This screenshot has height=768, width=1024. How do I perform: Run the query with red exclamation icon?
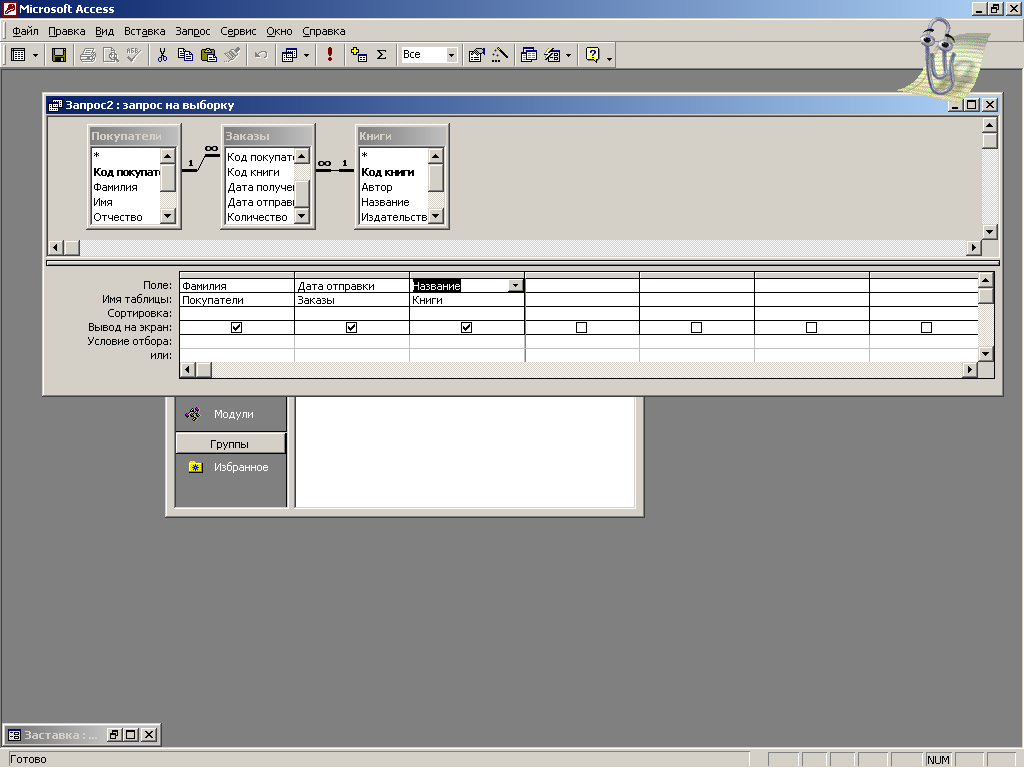[330, 56]
